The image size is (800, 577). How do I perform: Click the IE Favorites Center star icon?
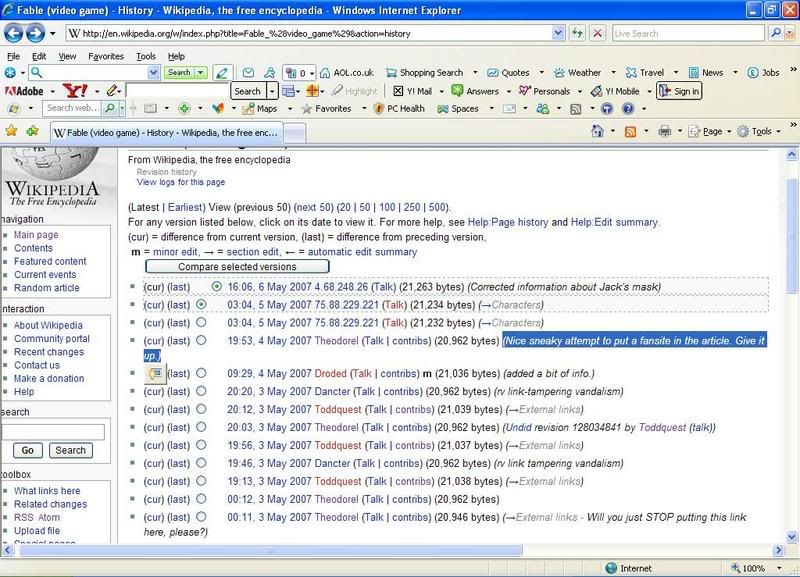coord(11,131)
